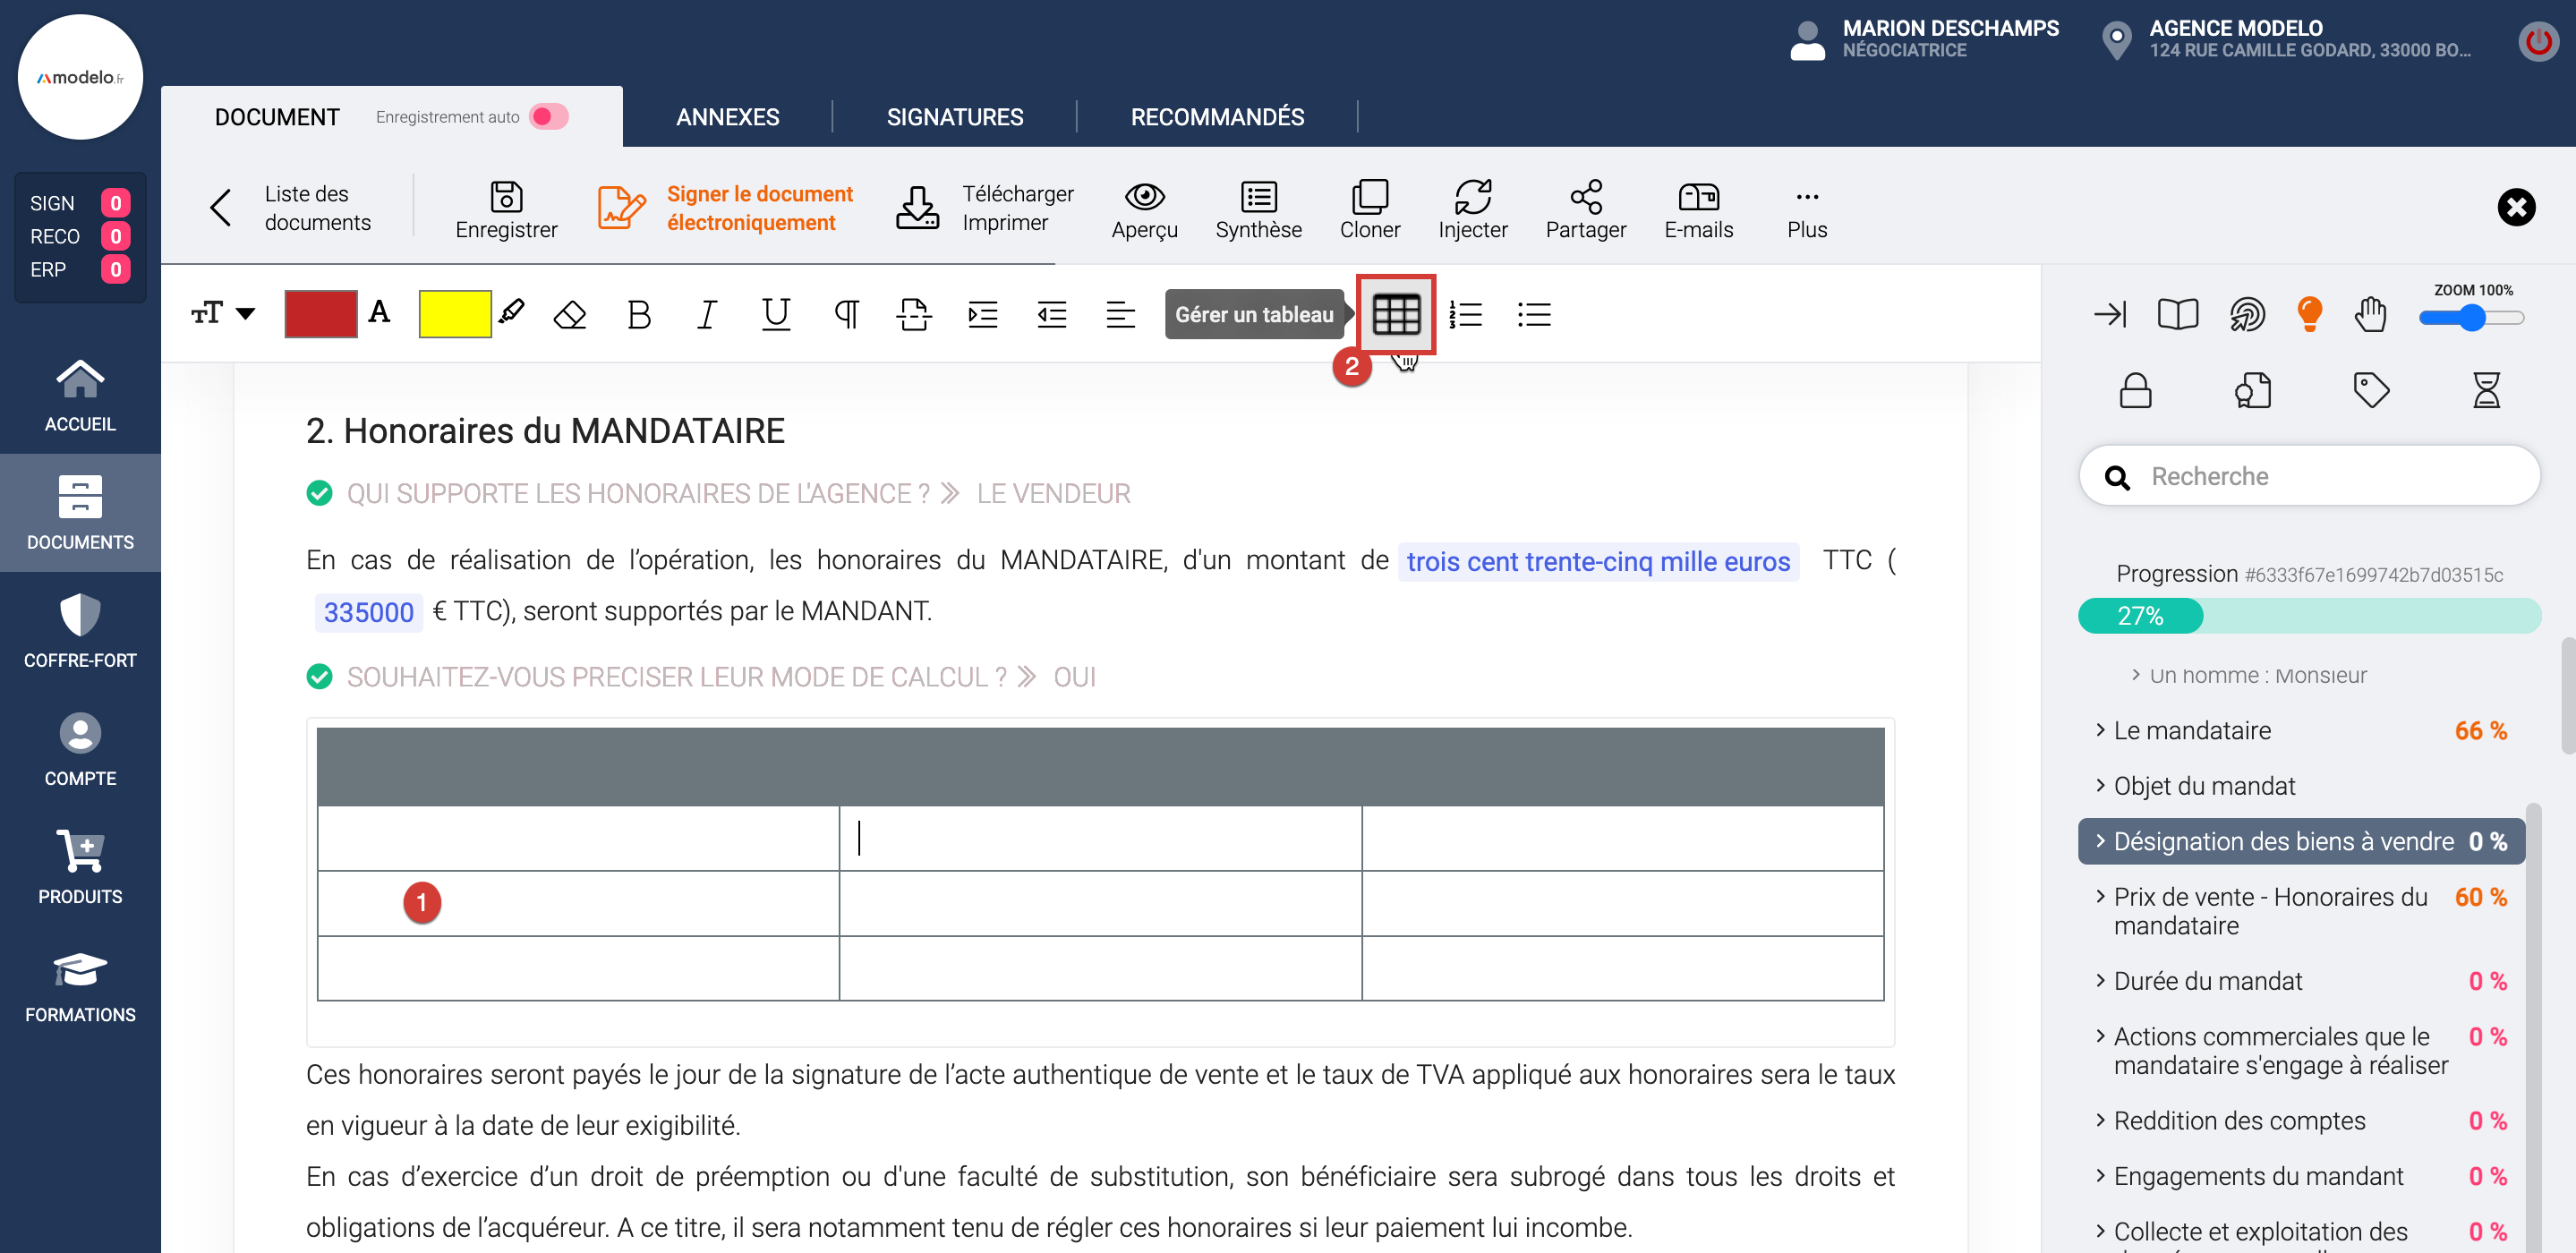This screenshot has height=1253, width=2576.
Task: Open the Aperçu preview eye icon
Action: [1144, 197]
